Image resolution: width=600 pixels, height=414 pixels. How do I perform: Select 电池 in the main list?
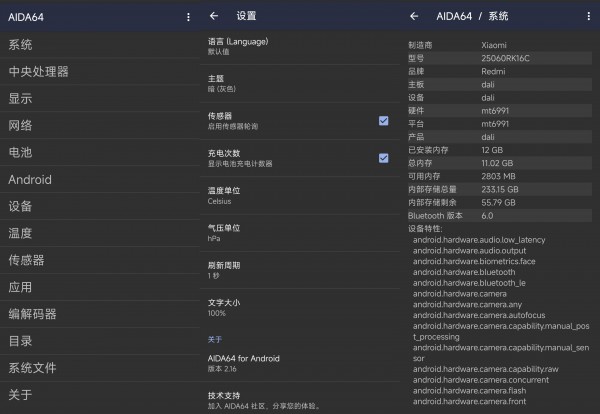(x=100, y=152)
